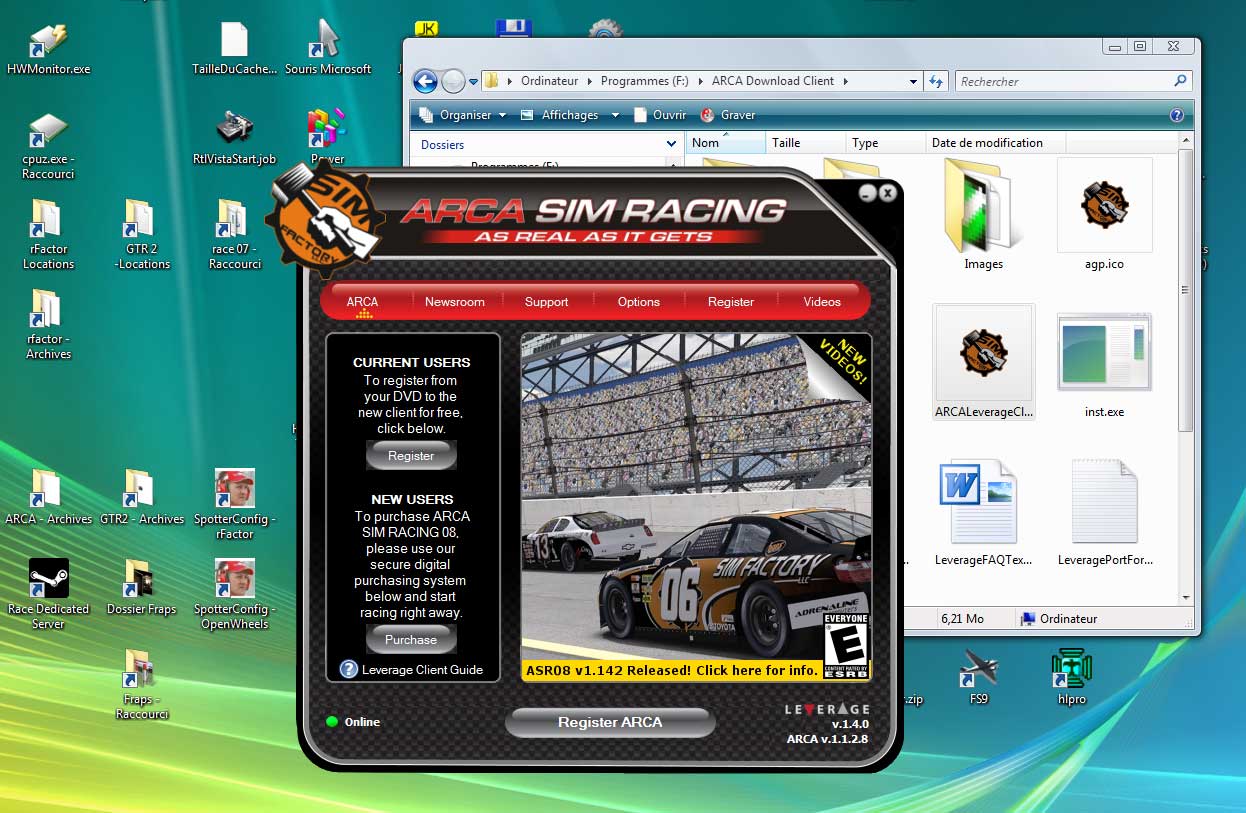Click the Programmes (F:) breadcrumb segment
Viewport: 1246px width, 813px height.
click(x=646, y=81)
